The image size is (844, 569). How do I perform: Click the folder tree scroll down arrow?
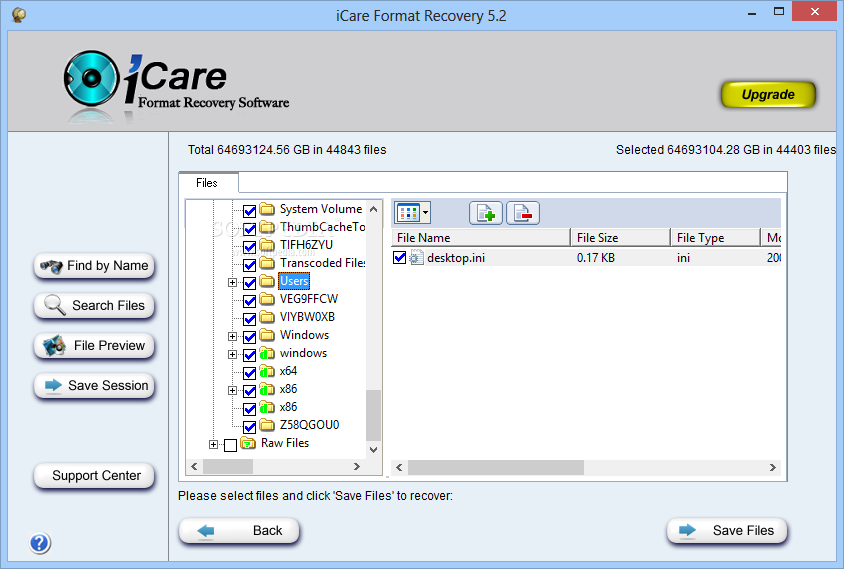pyautogui.click(x=374, y=449)
